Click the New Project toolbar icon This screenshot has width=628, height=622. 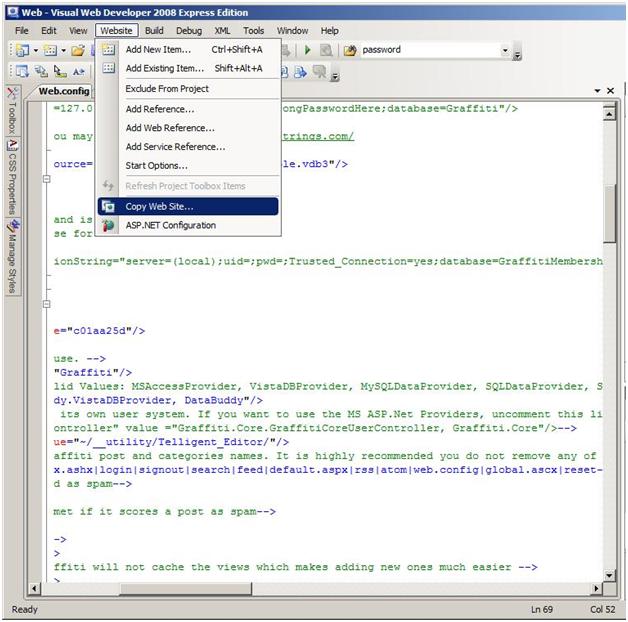22,50
